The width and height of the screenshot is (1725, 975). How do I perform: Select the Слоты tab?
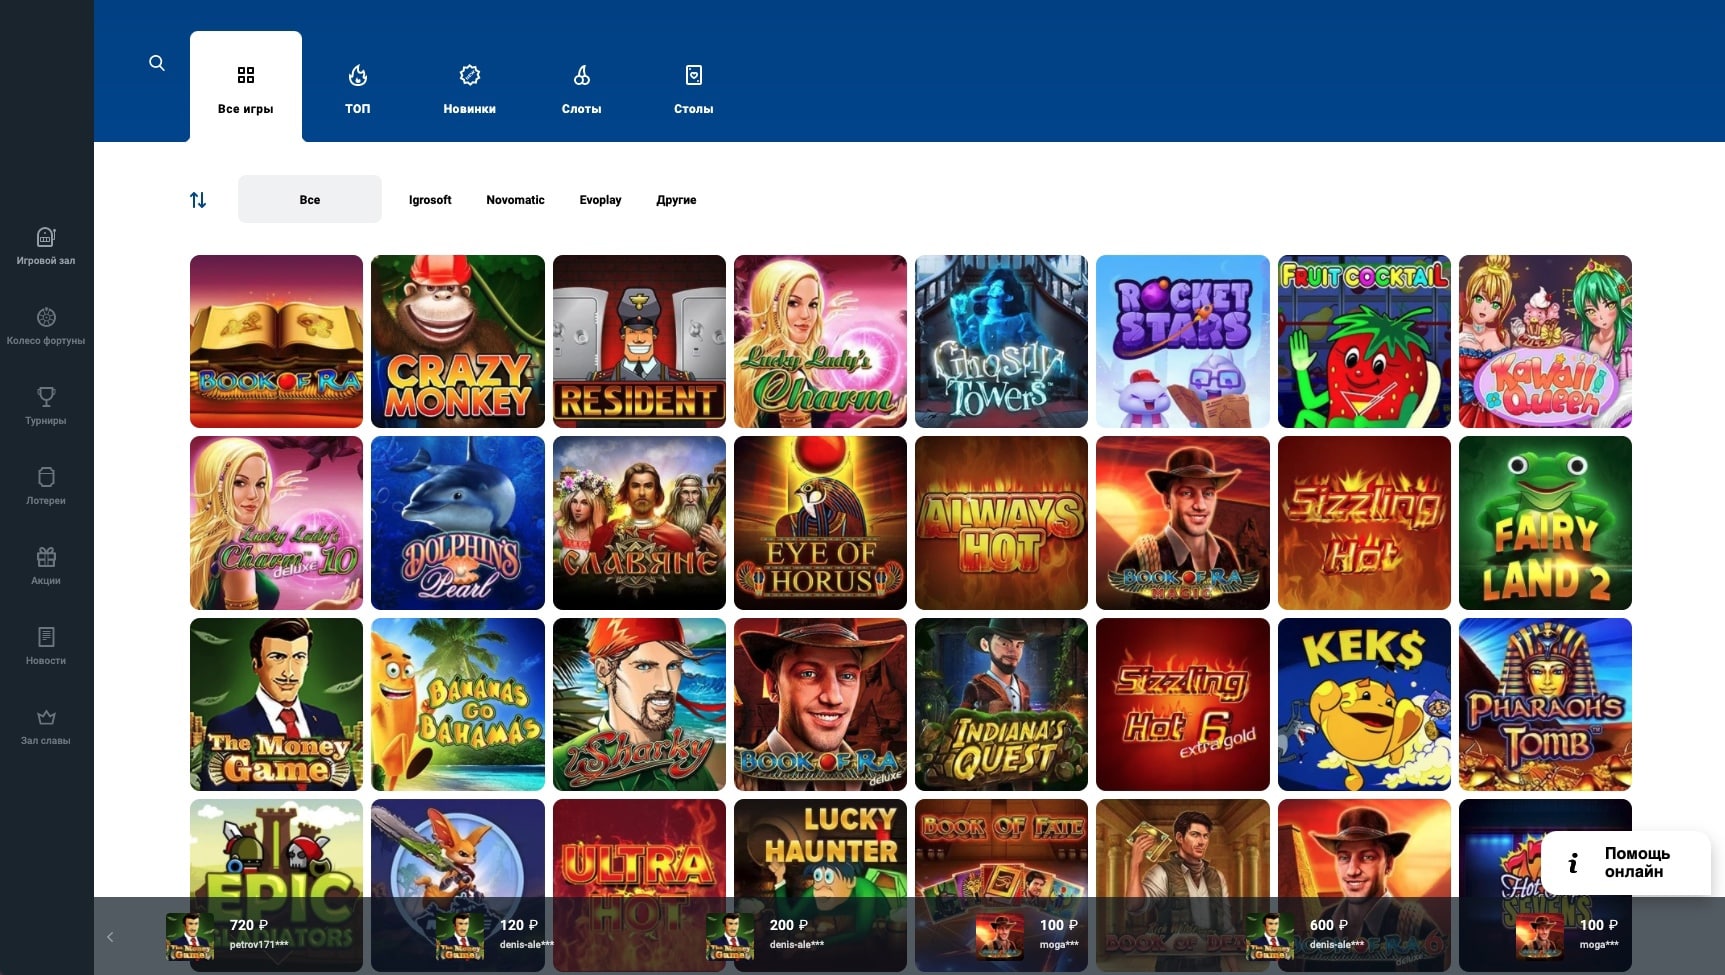[x=581, y=88]
